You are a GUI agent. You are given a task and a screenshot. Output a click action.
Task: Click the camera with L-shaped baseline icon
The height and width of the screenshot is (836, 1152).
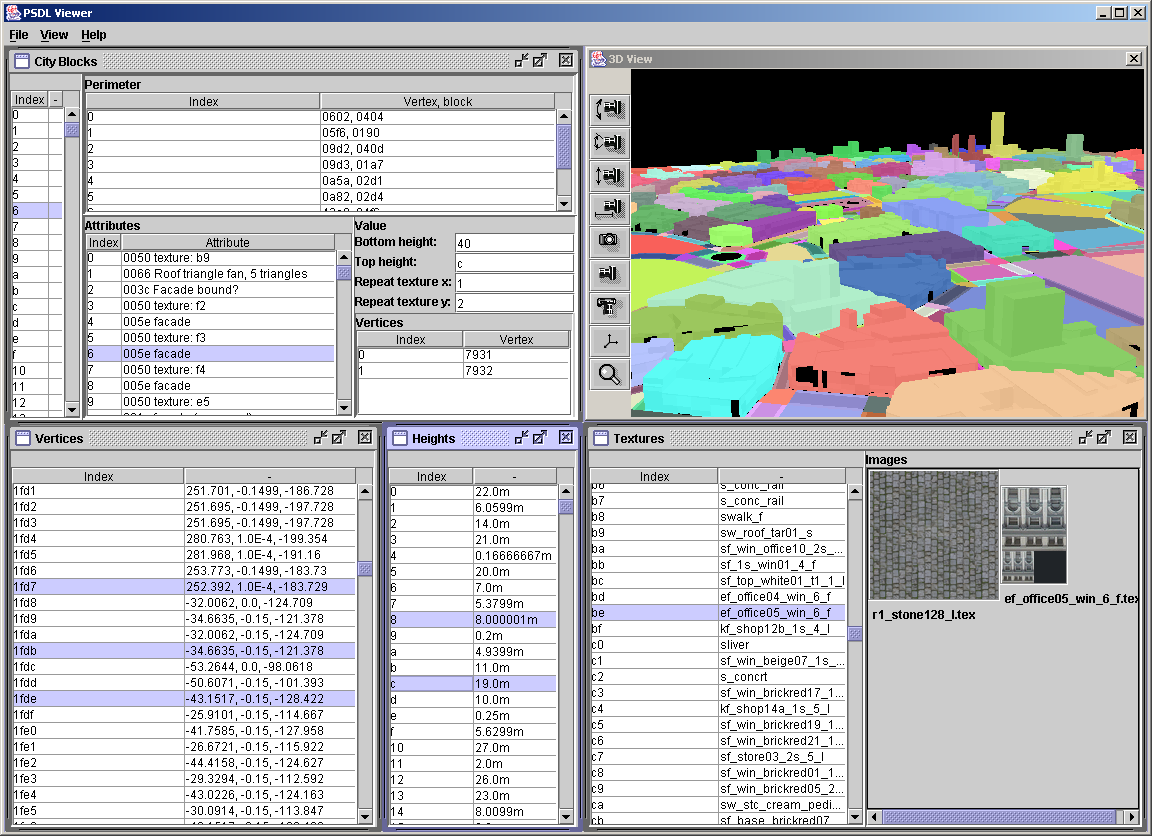coord(610,208)
